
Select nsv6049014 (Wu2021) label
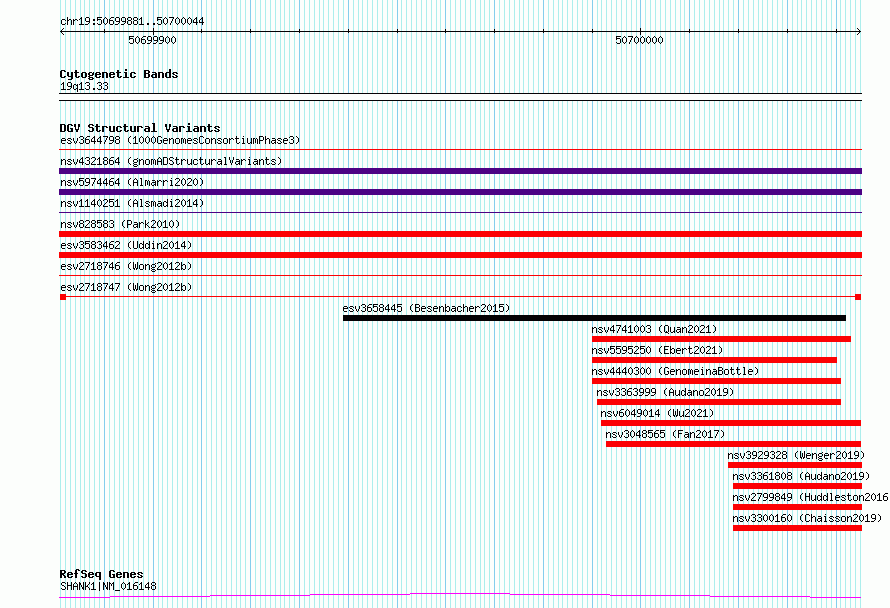tap(657, 413)
